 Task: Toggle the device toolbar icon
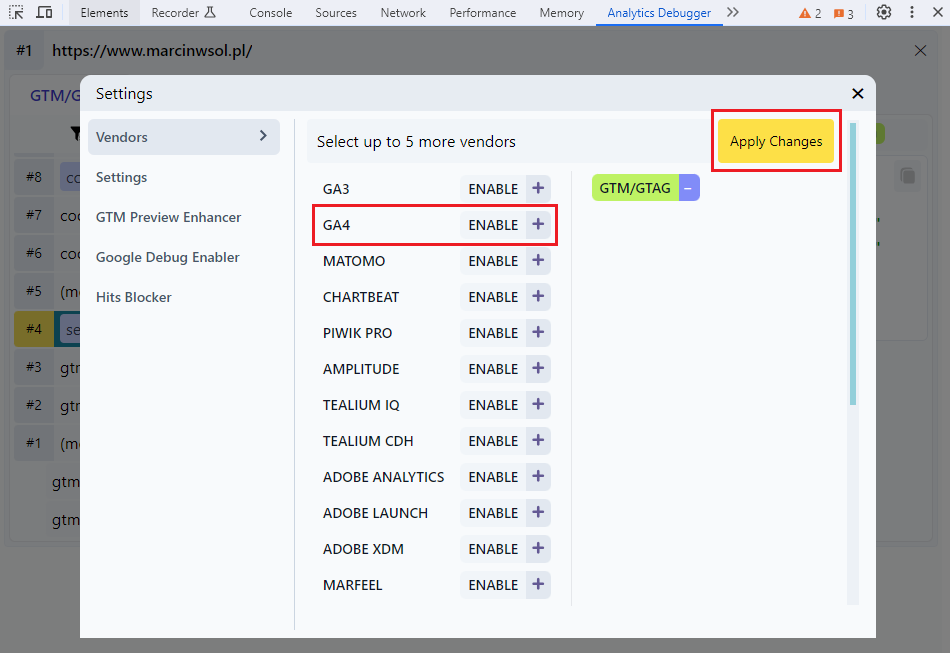pos(44,12)
